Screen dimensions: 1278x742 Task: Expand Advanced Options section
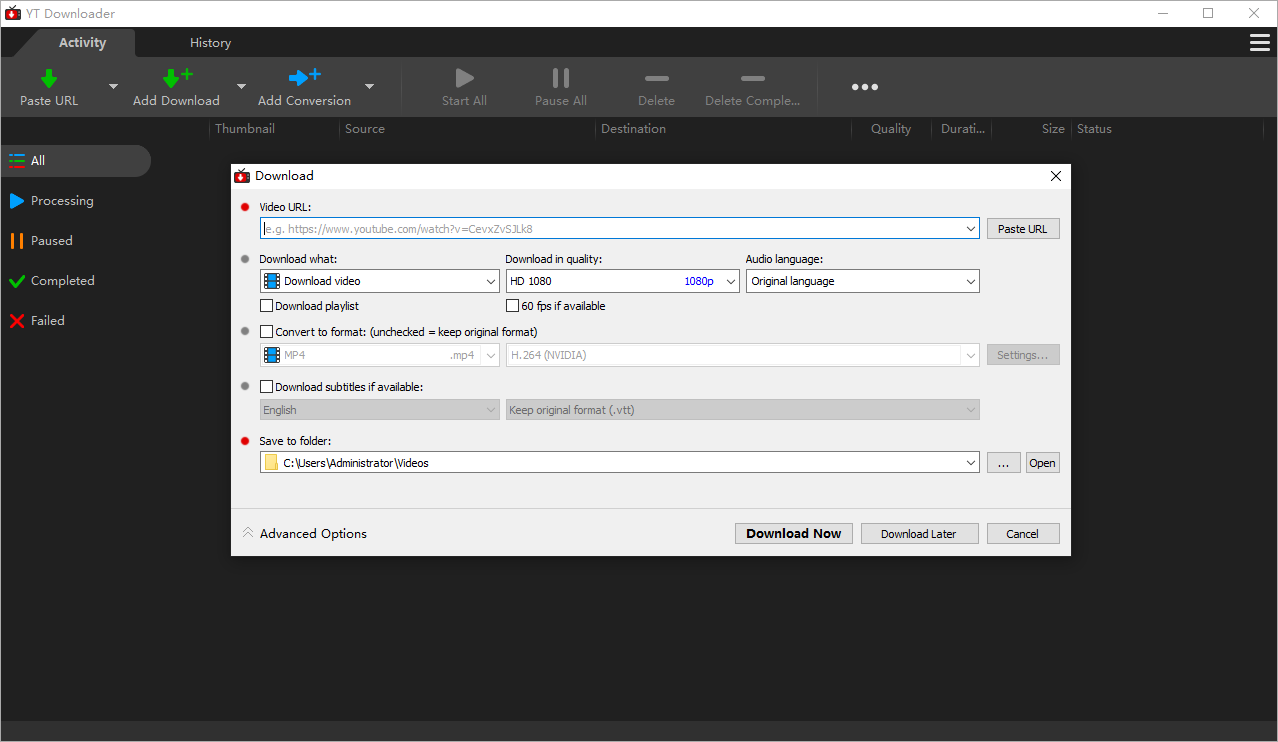pos(305,534)
